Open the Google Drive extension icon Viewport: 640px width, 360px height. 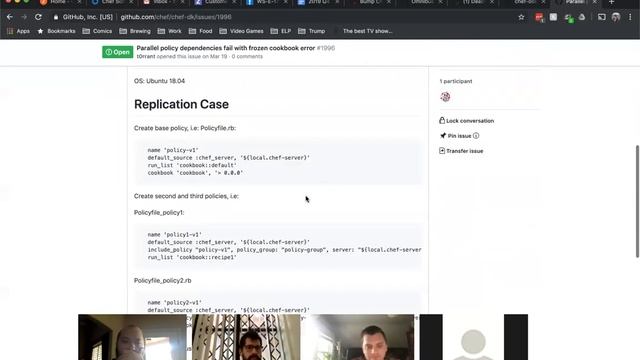[582, 17]
